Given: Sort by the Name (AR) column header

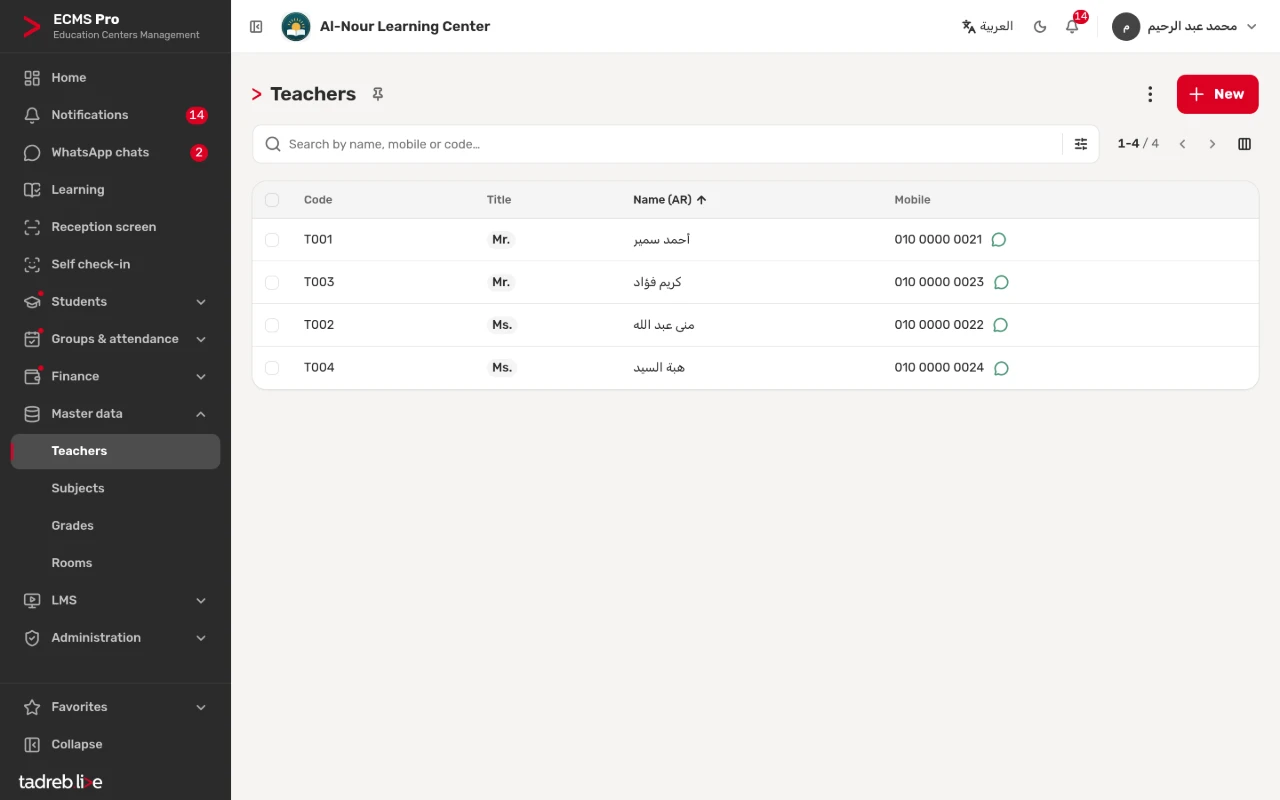Looking at the screenshot, I should tap(670, 200).
